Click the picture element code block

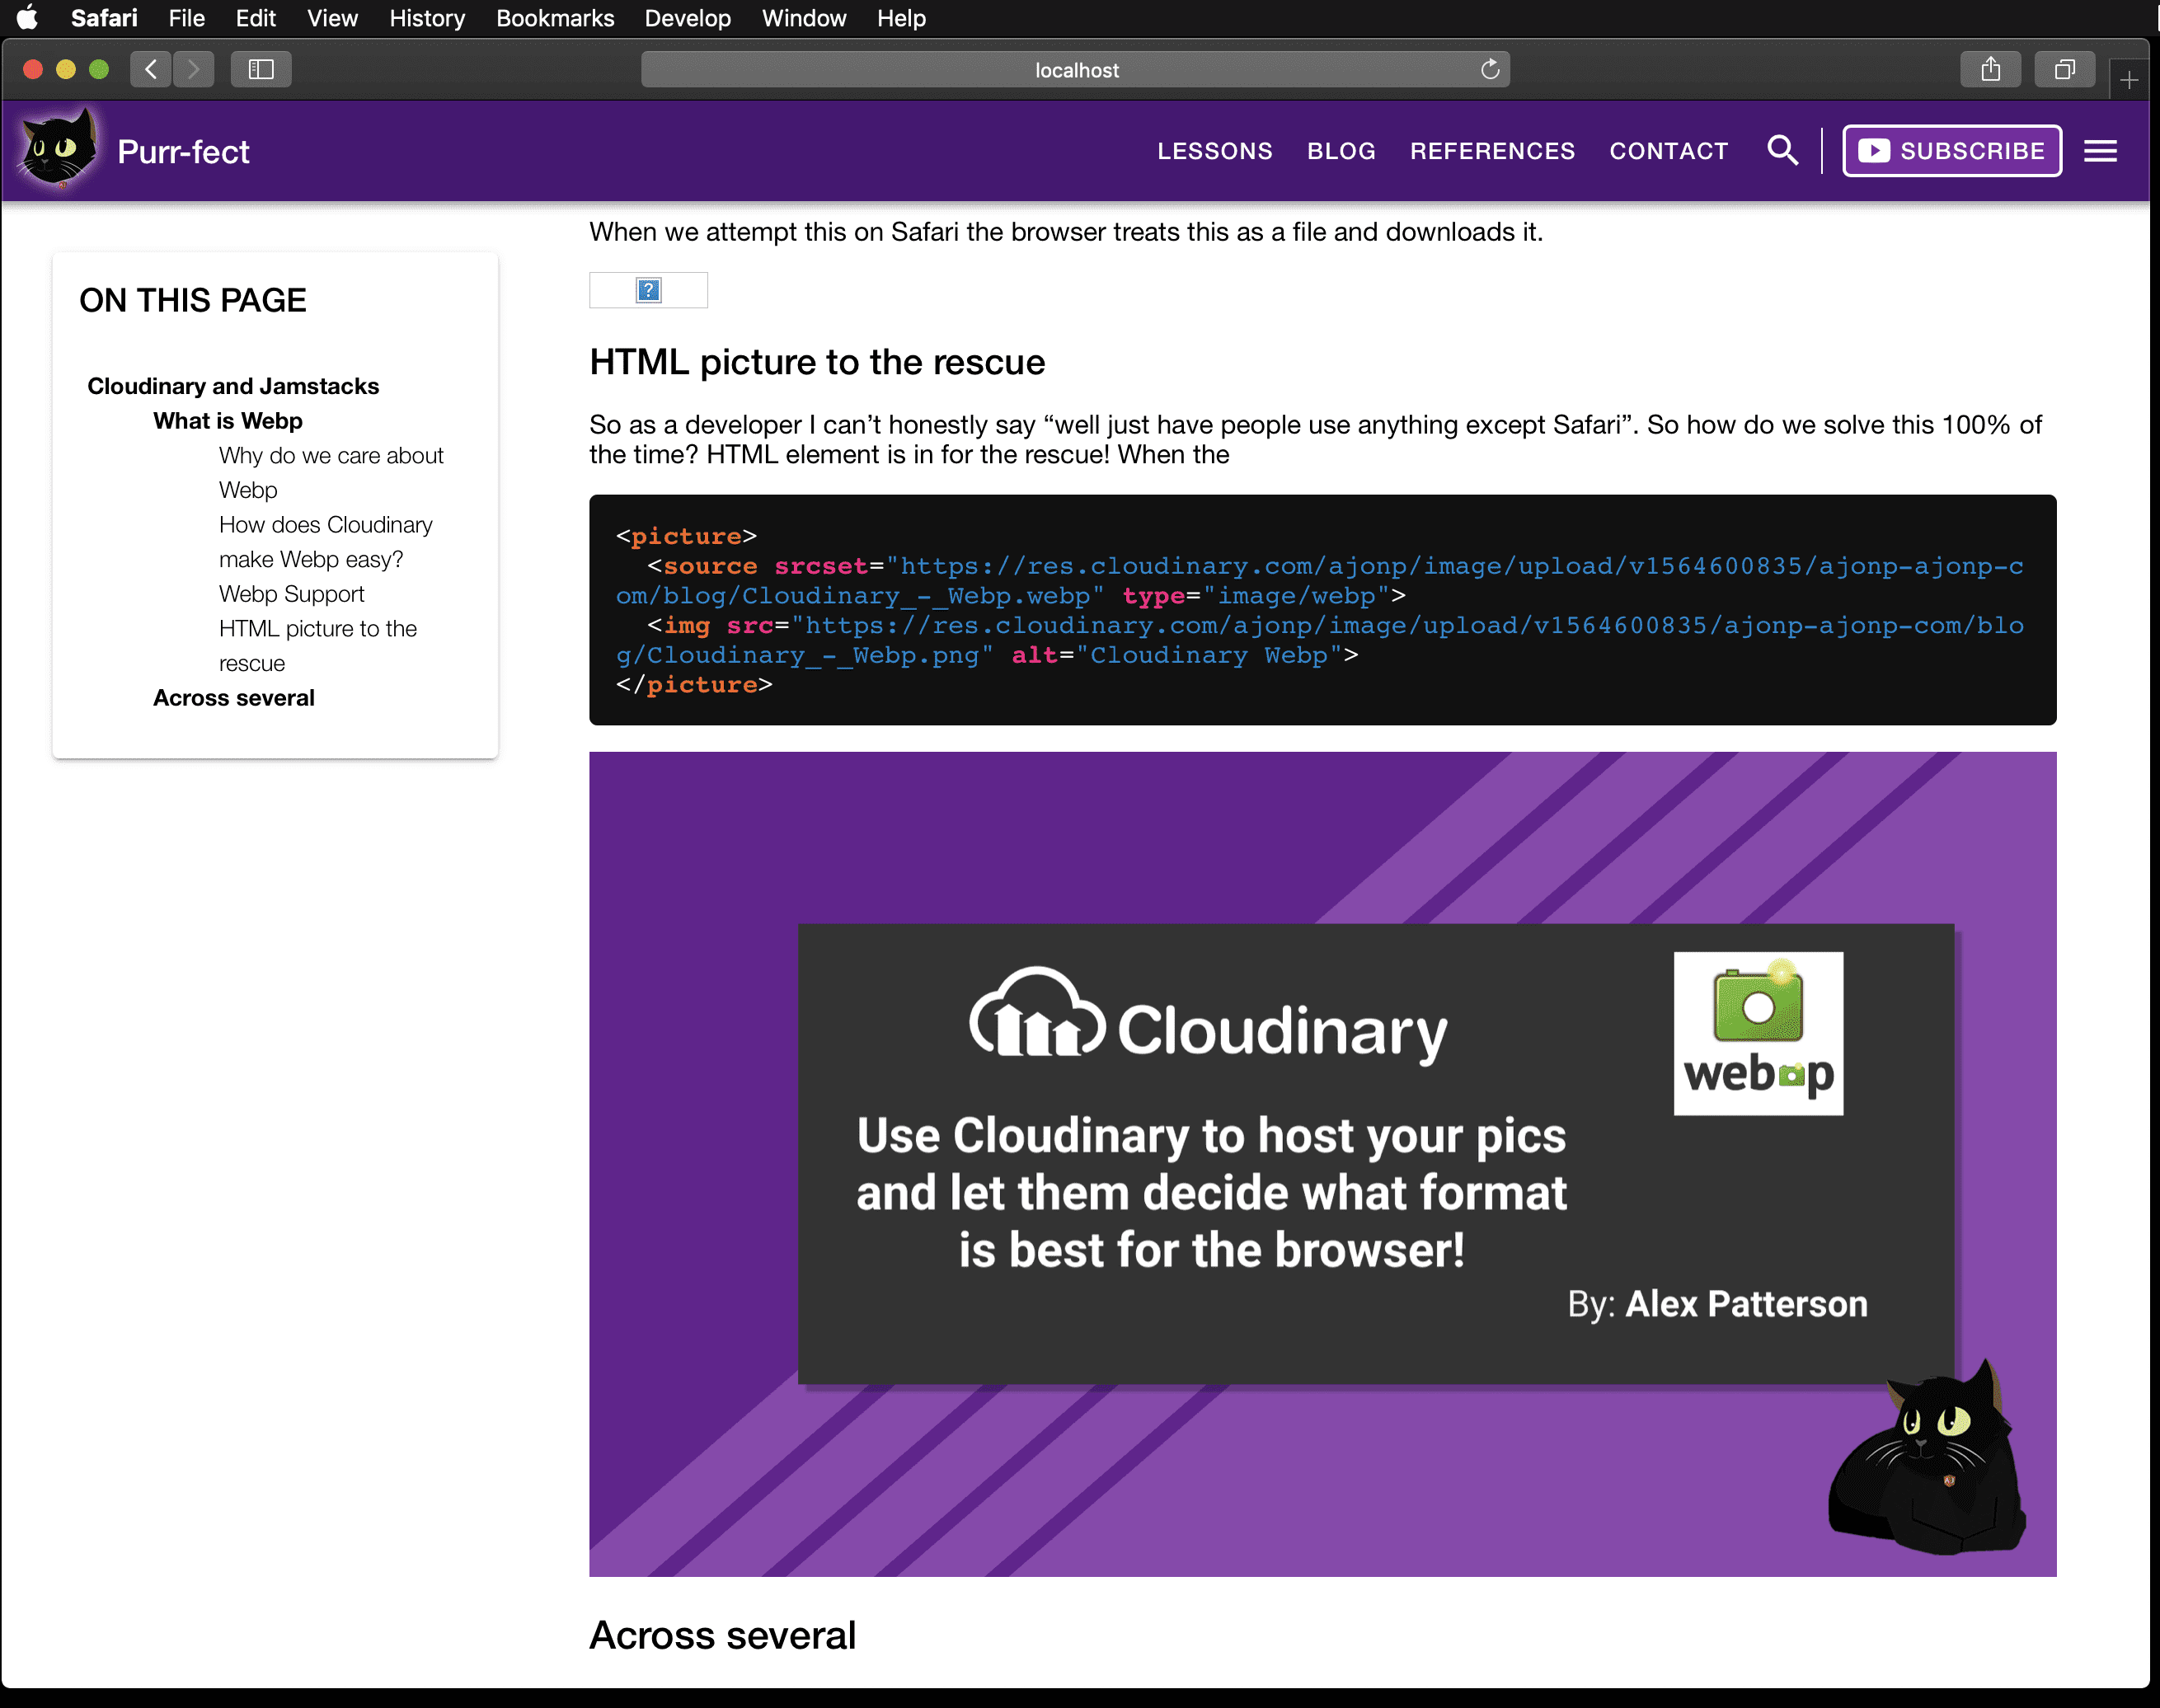(1322, 610)
